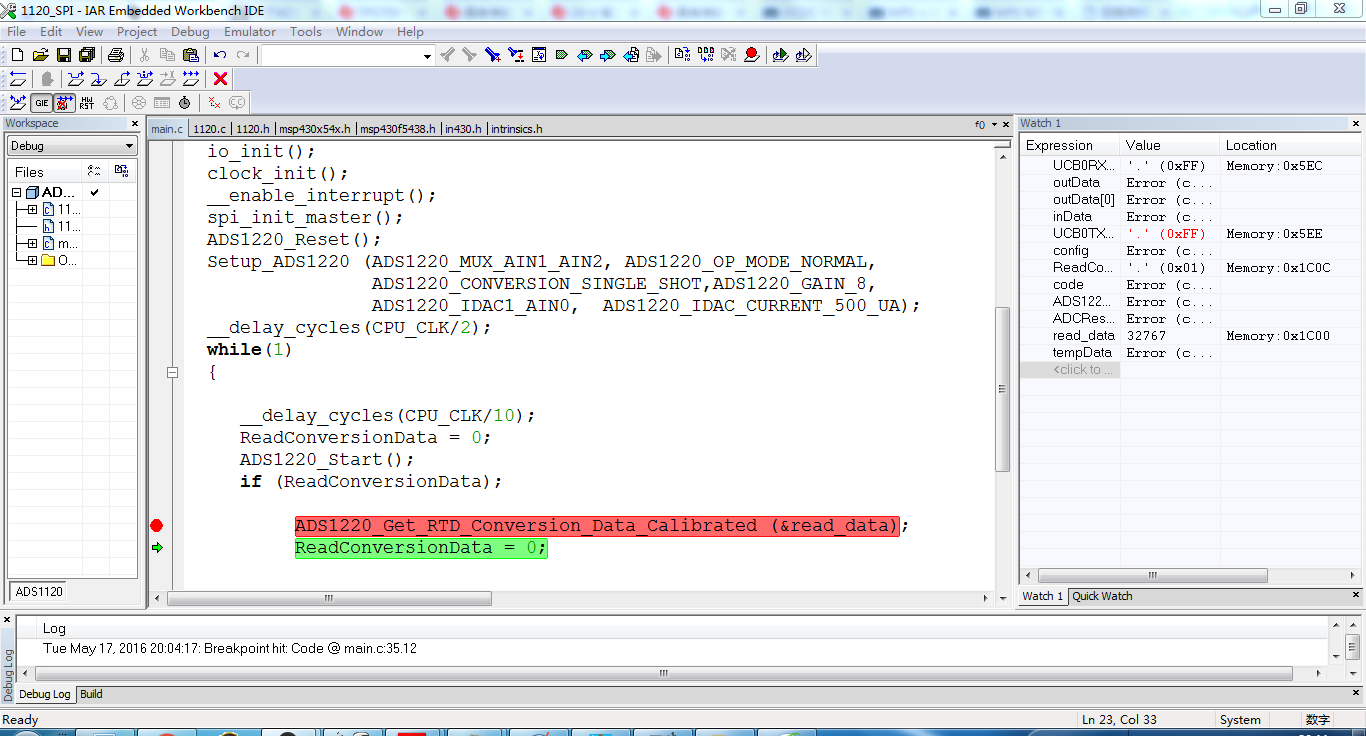Screen dimensions: 1366x736
Task: Toggle the breakpoint marker beside ADS1220_Get_RTD_Conversion_Data_Calibrated
Action: click(x=156, y=526)
